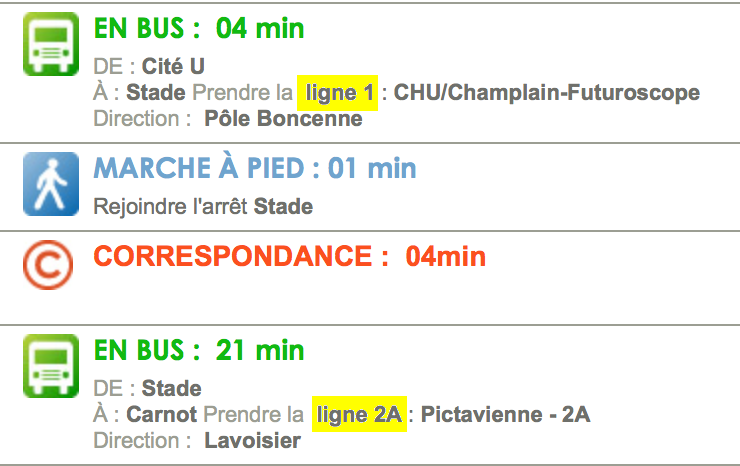Open the highlighted ligne 1 link

[x=337, y=93]
